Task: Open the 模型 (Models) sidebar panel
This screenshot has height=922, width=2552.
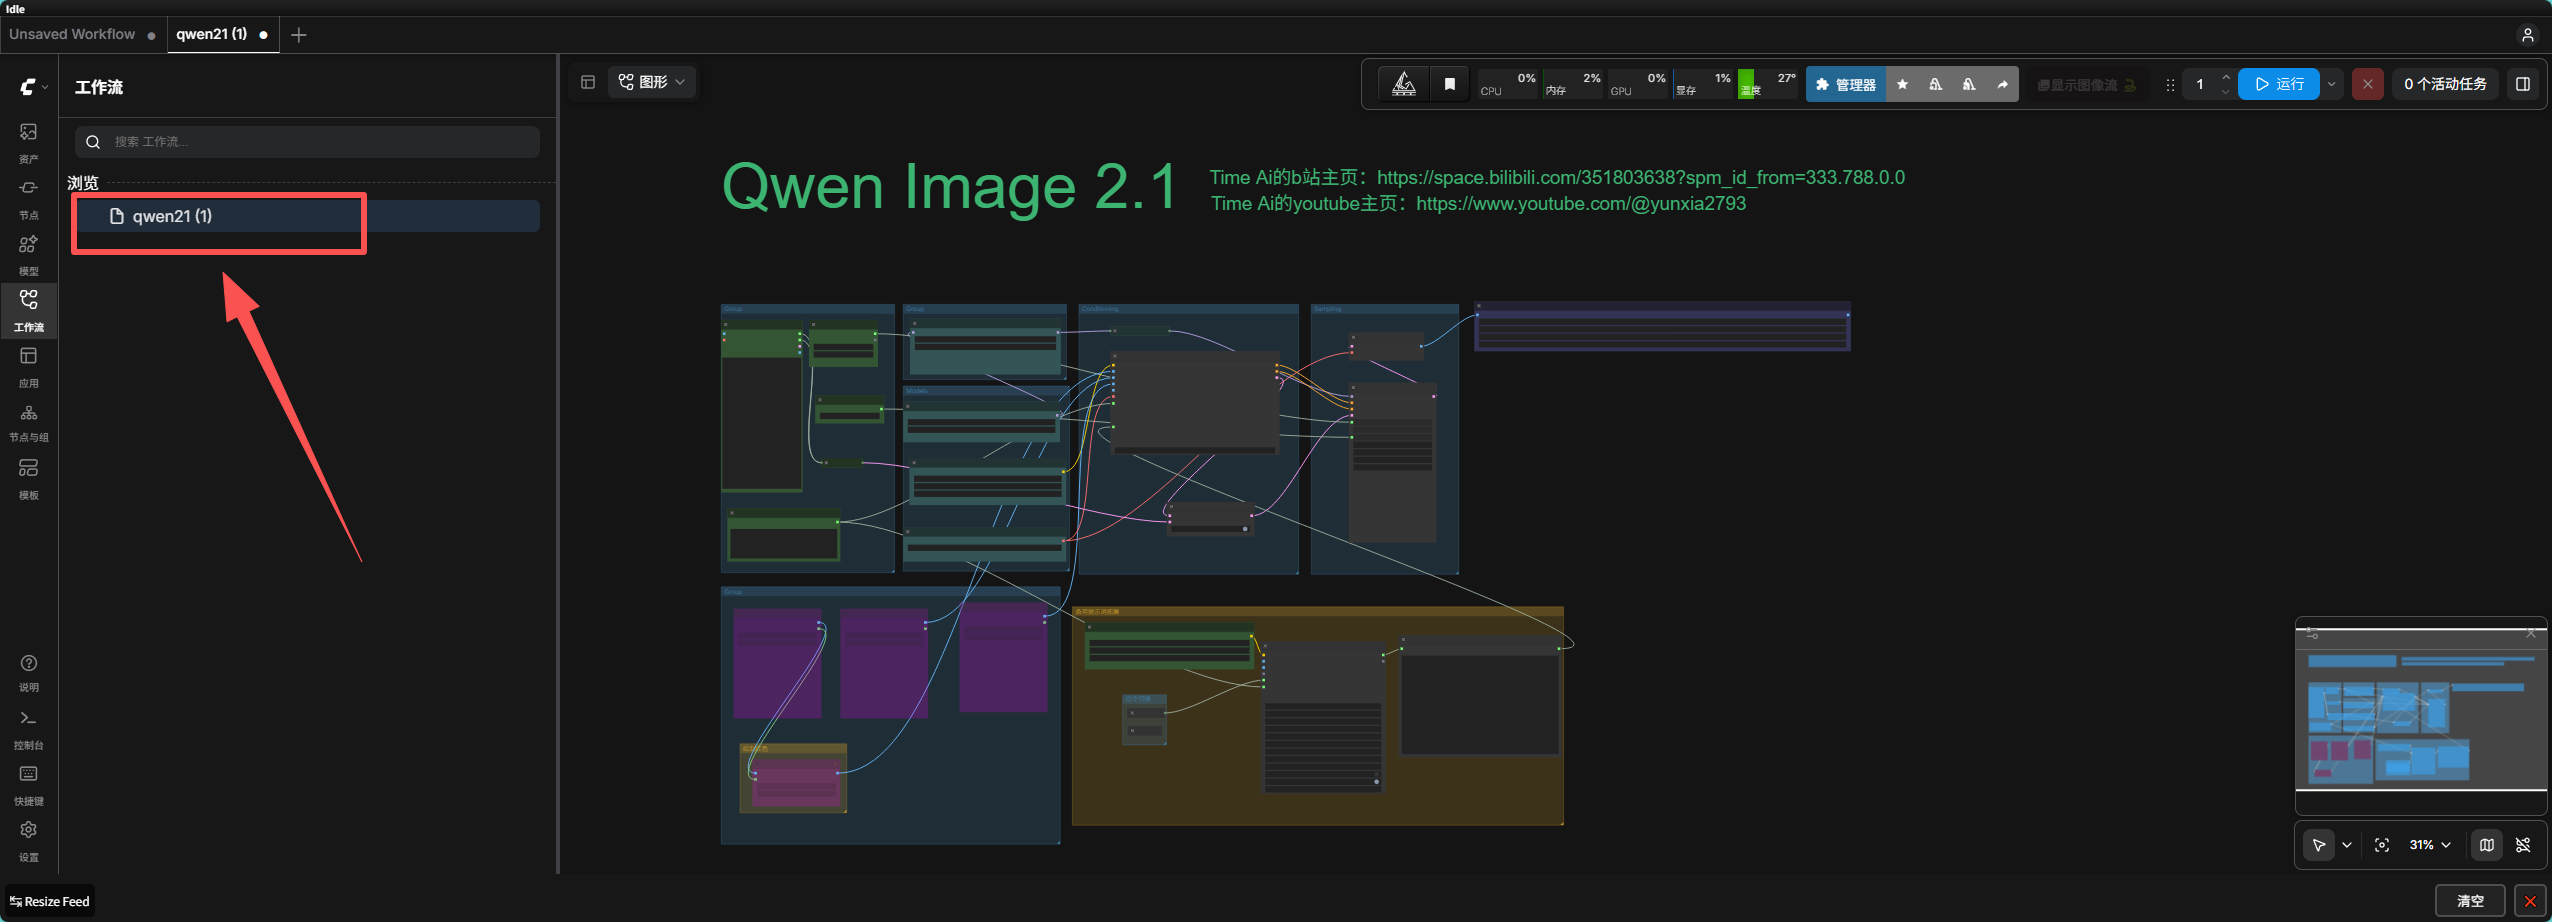Action: (x=29, y=255)
